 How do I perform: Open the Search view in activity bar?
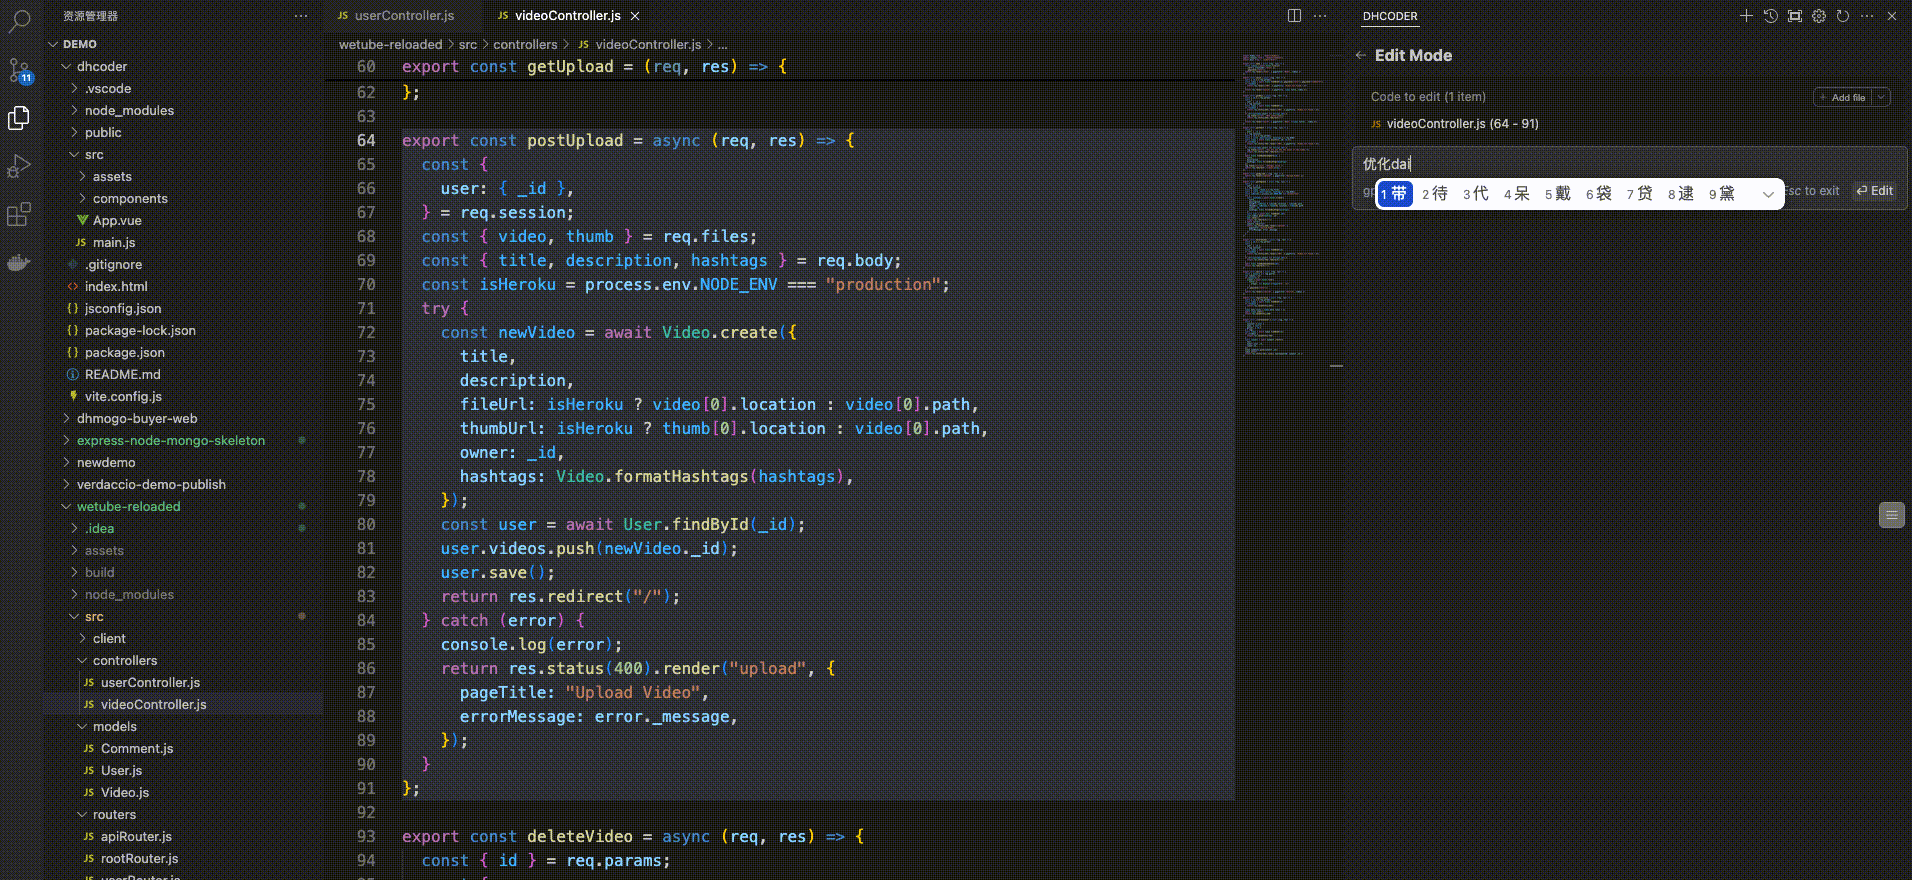(19, 19)
